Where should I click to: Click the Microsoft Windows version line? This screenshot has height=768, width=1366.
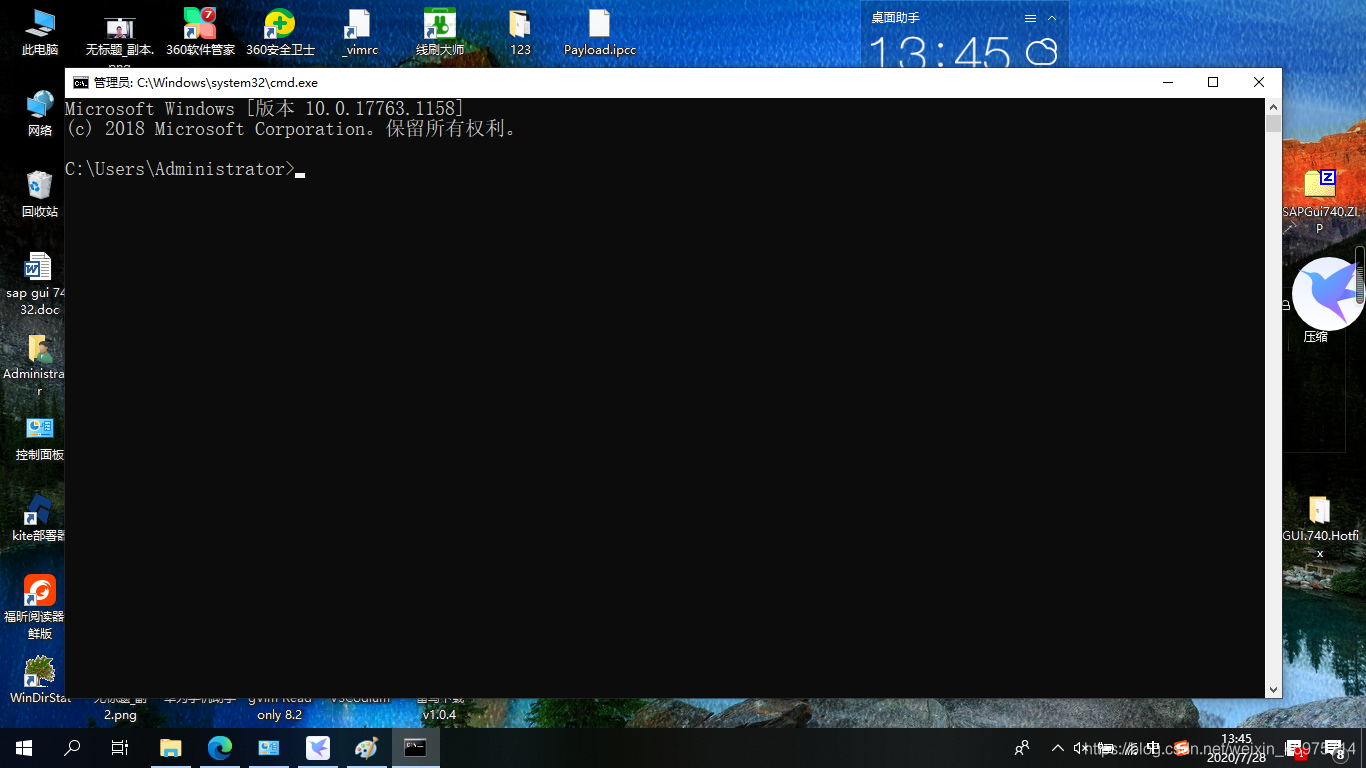pyautogui.click(x=264, y=109)
